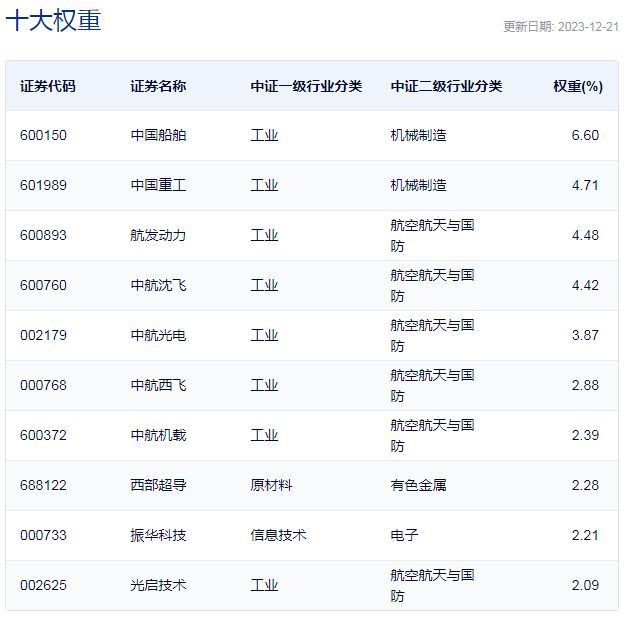Select security name 光启技术

[x=158, y=586]
